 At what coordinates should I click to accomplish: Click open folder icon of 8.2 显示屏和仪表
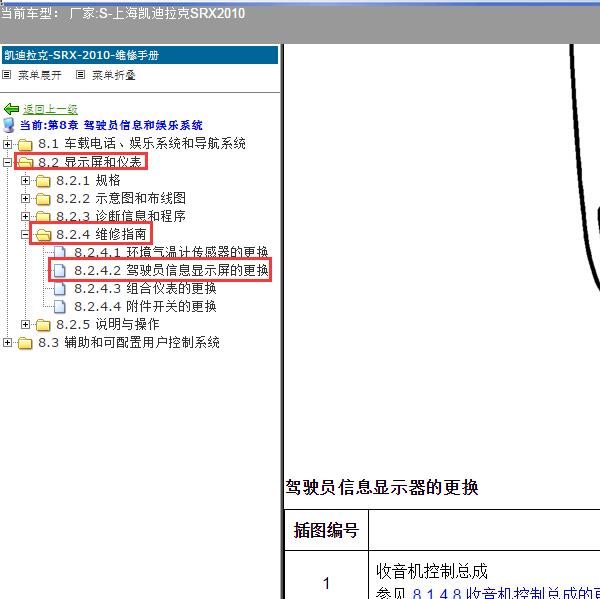(25, 162)
